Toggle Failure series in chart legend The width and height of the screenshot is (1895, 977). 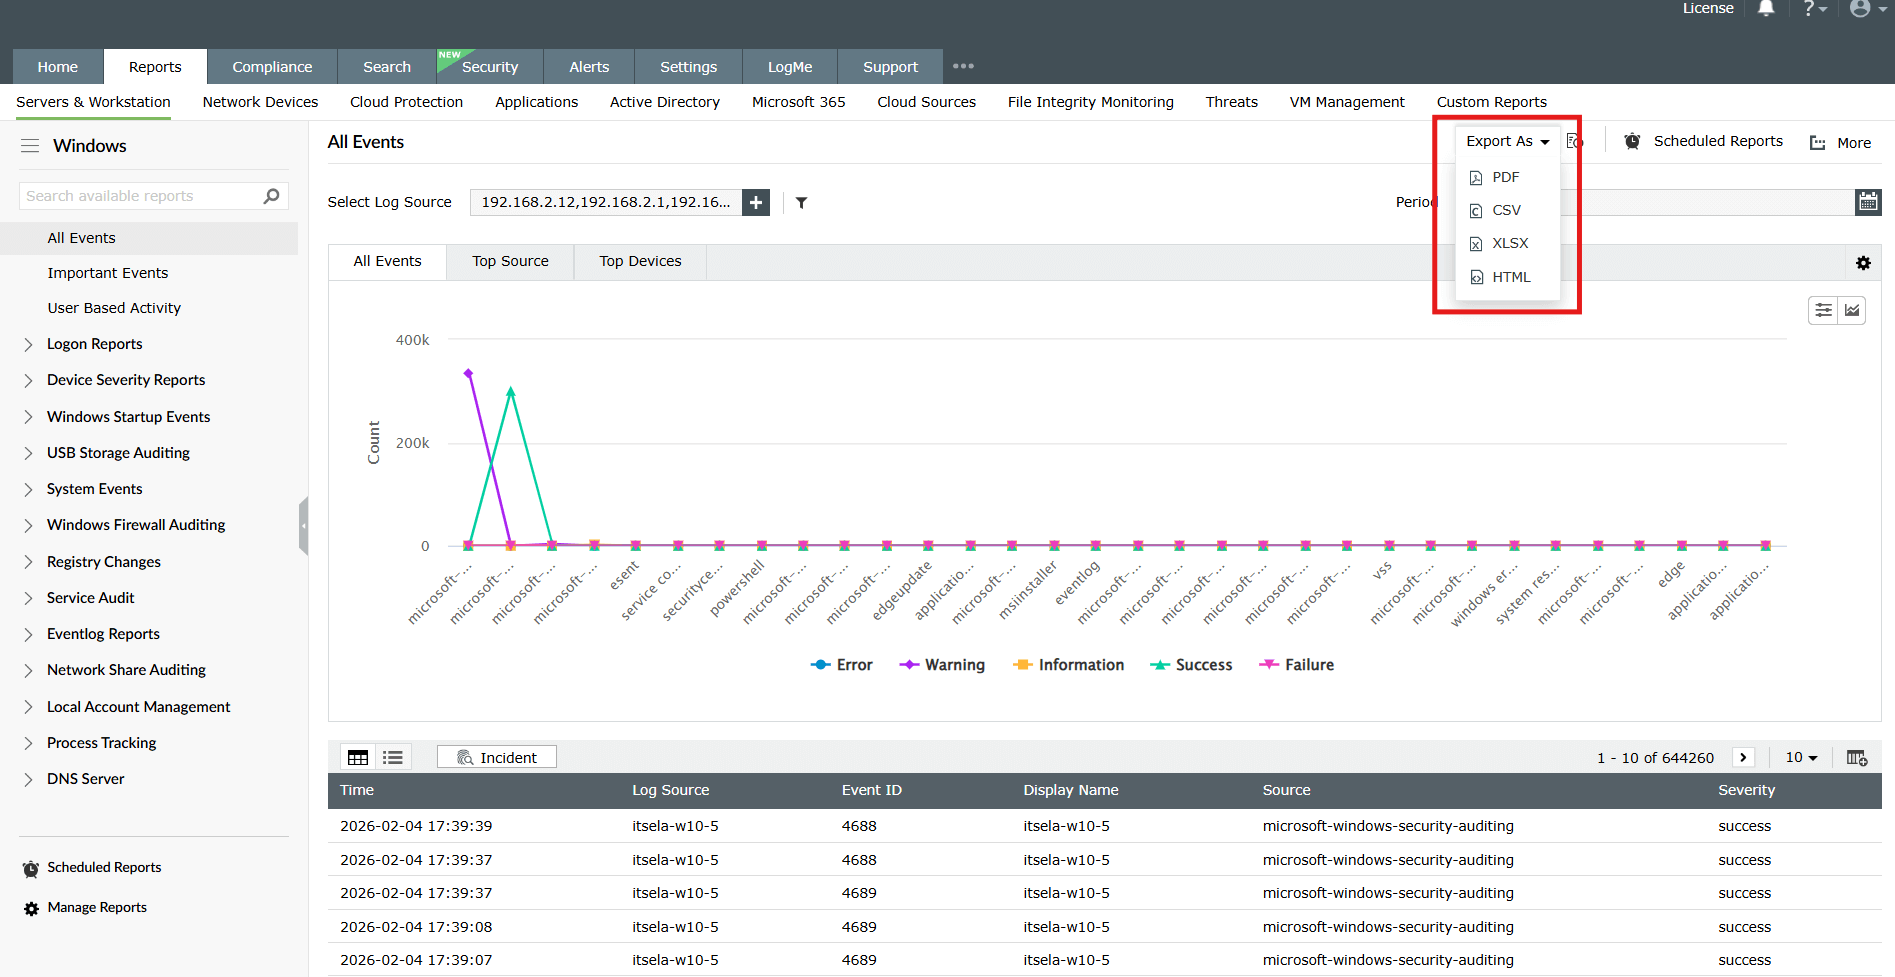[1296, 665]
